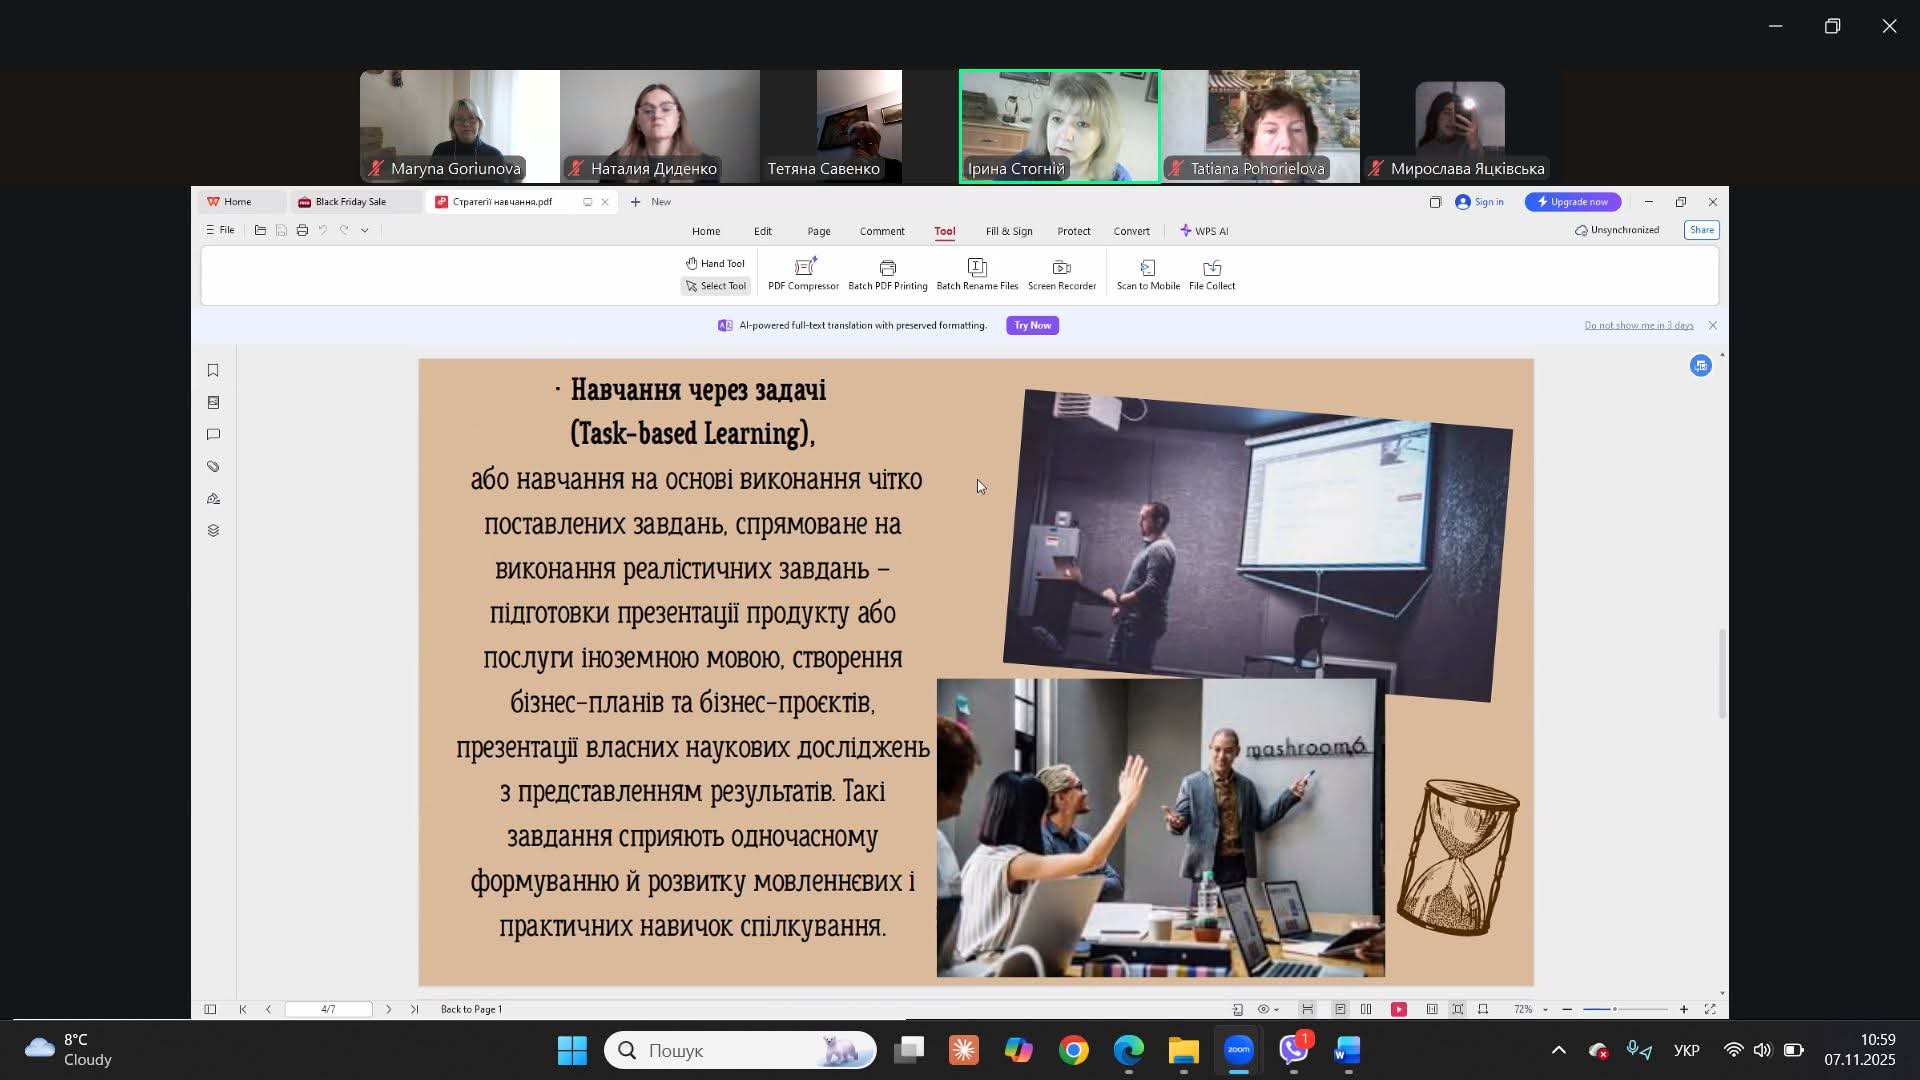The image size is (1920, 1080).
Task: Open the Fill & Sign tab
Action: pyautogui.click(x=1008, y=231)
